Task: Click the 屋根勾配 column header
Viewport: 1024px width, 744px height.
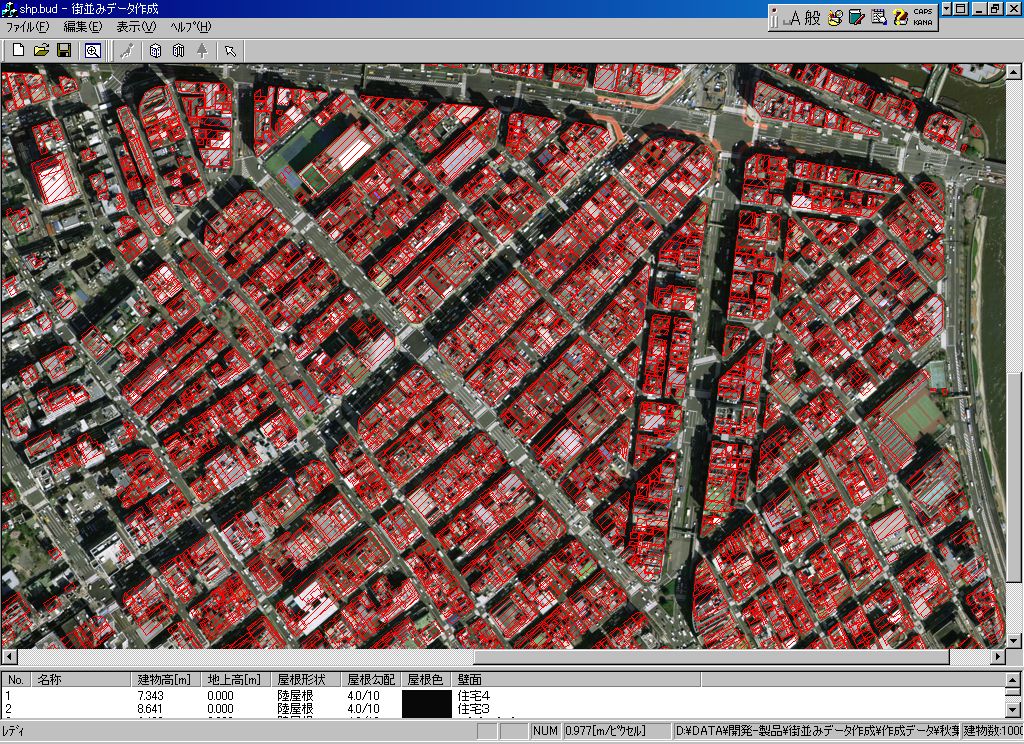Action: click(371, 679)
